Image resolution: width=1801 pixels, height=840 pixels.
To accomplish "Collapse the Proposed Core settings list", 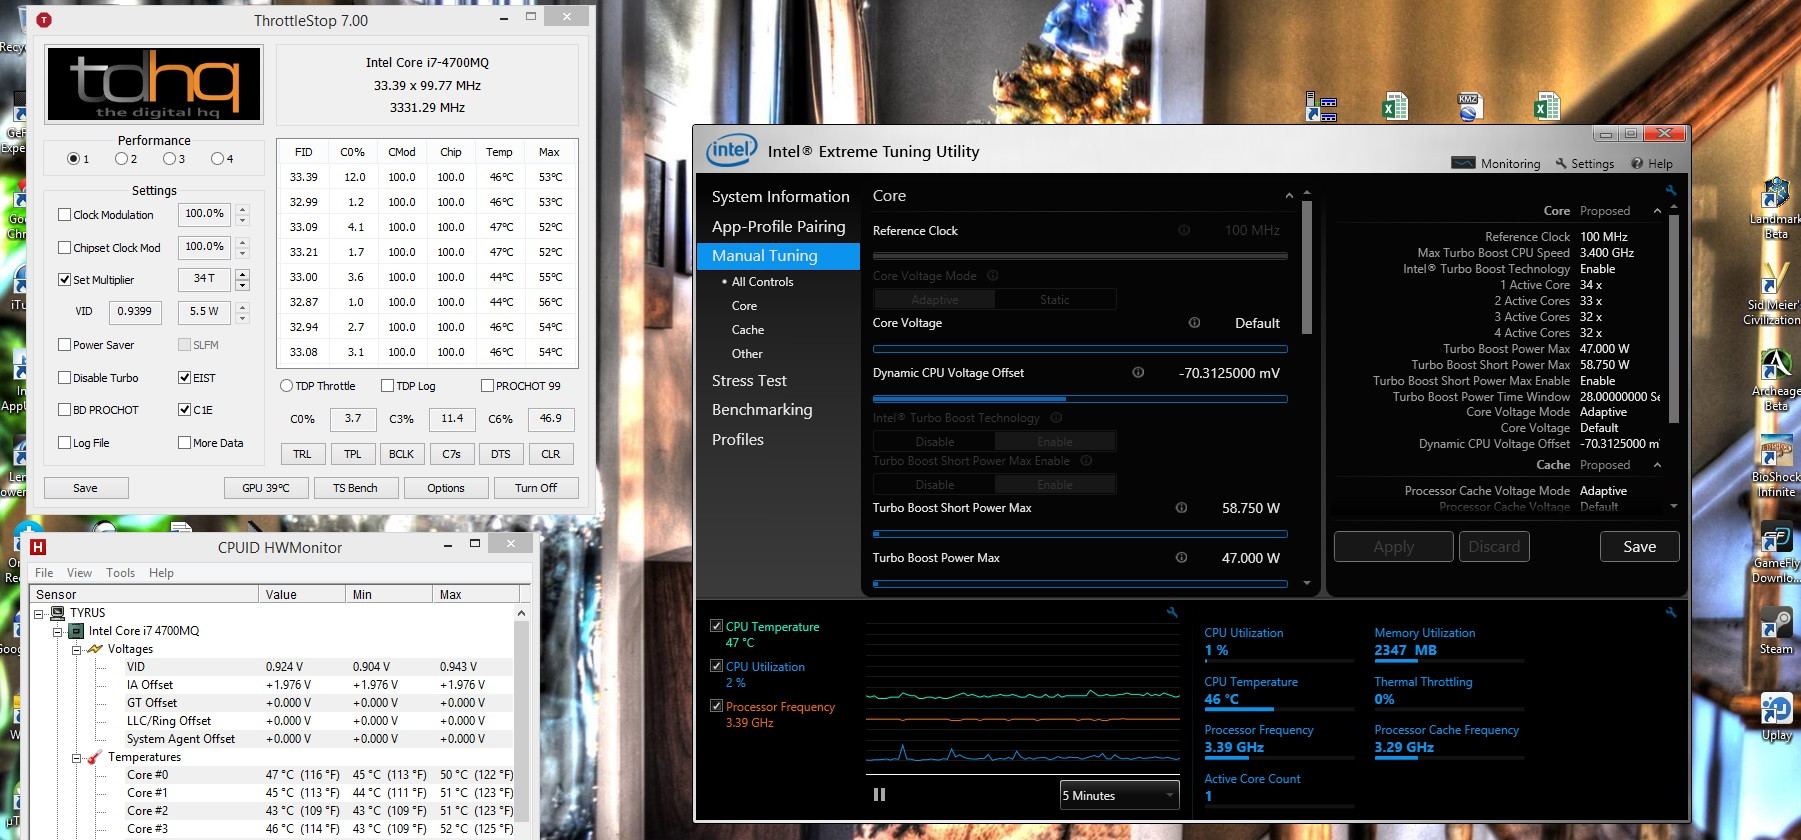I will (1657, 211).
